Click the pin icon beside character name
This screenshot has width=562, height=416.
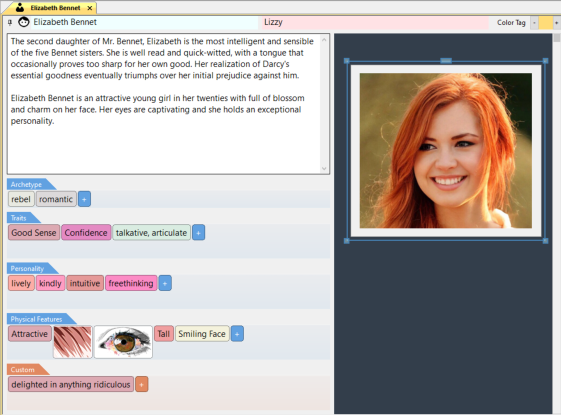pyautogui.click(x=10, y=22)
